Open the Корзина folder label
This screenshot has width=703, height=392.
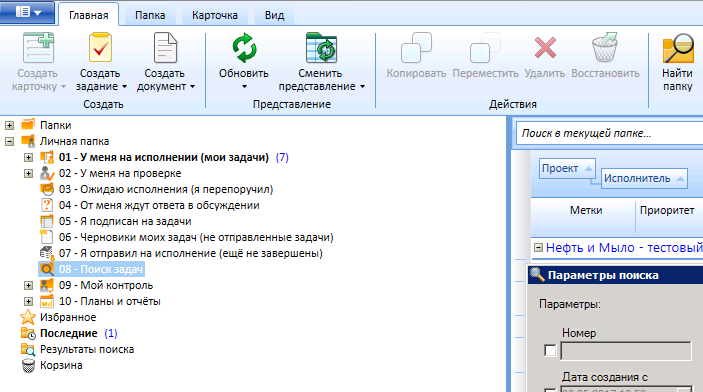point(61,366)
